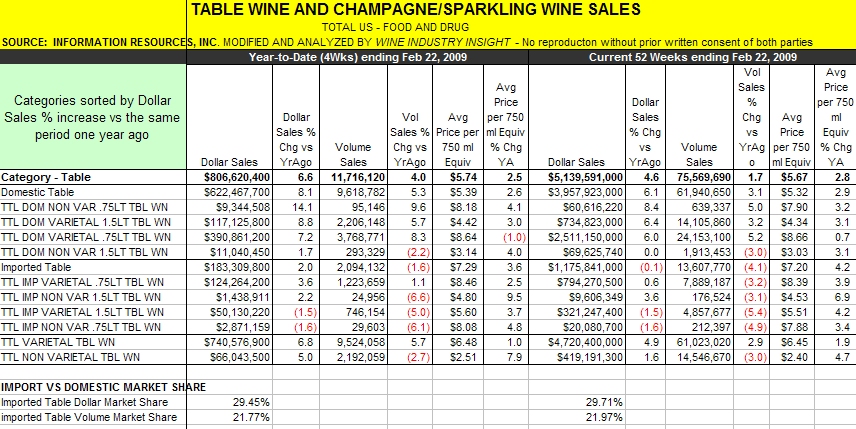Select the TOTAL US - FOOD AND DRUG subtitle
The height and width of the screenshot is (429, 856).
(395, 27)
